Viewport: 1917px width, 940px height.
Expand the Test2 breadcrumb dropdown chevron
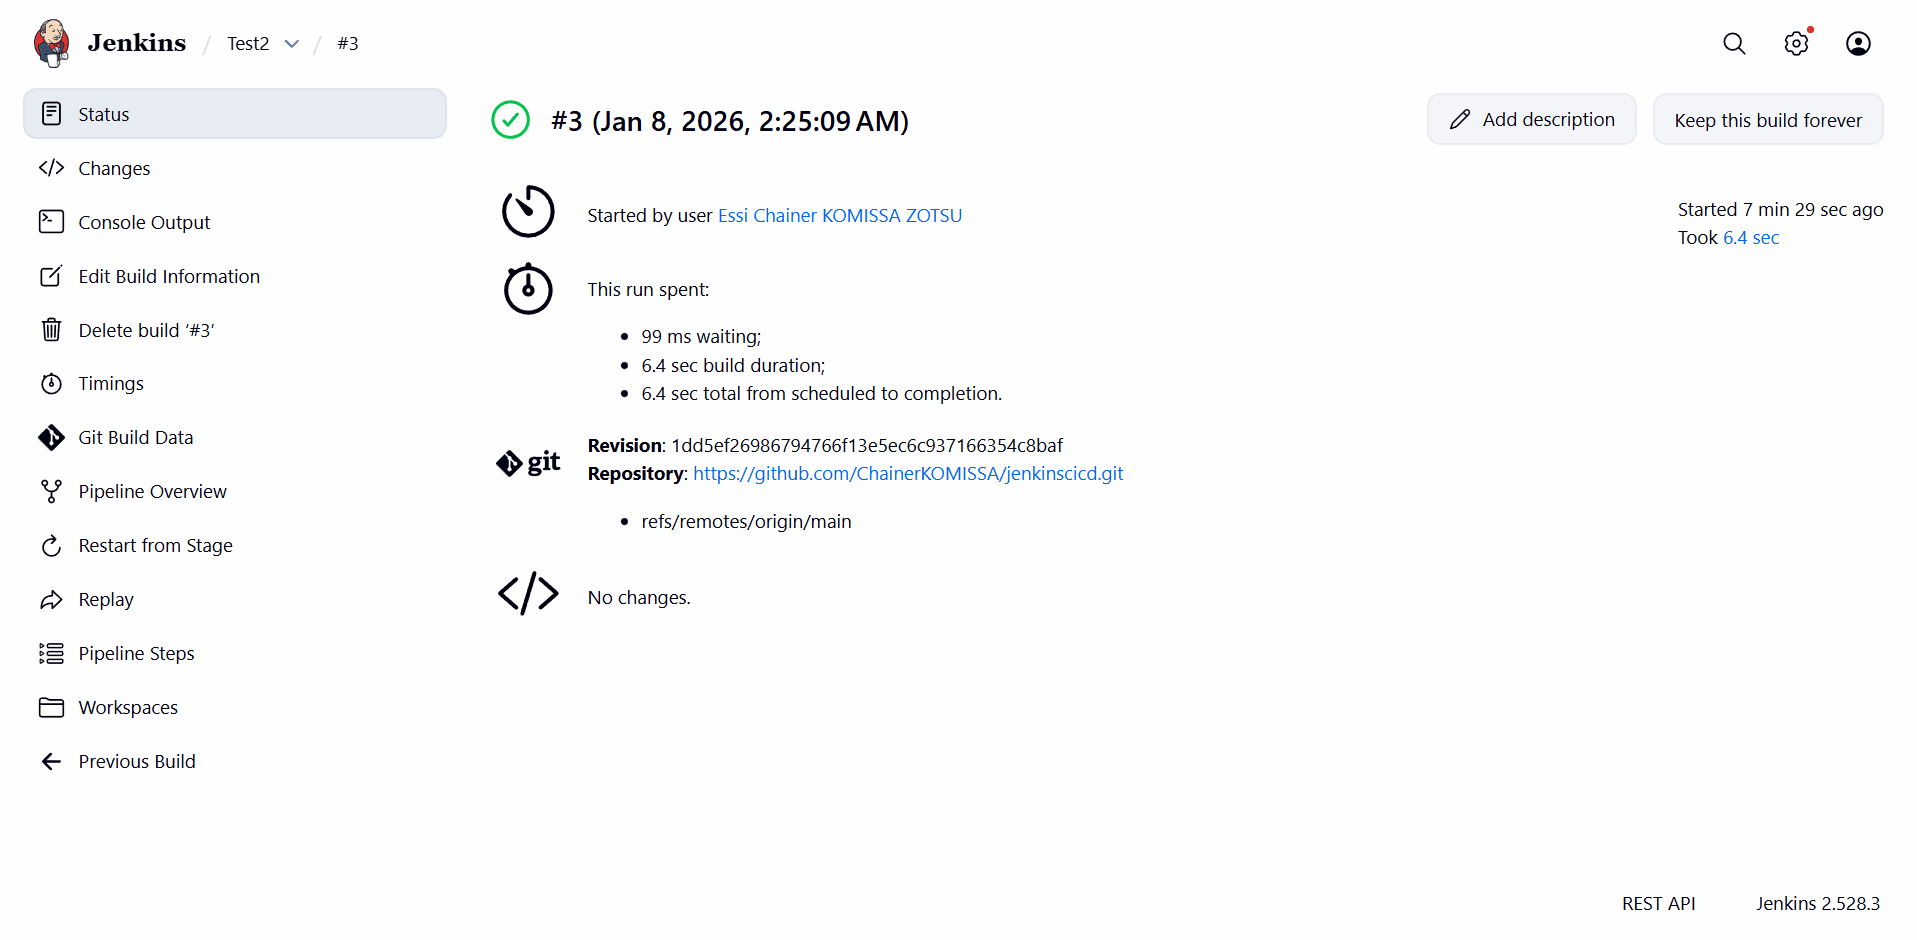(292, 44)
